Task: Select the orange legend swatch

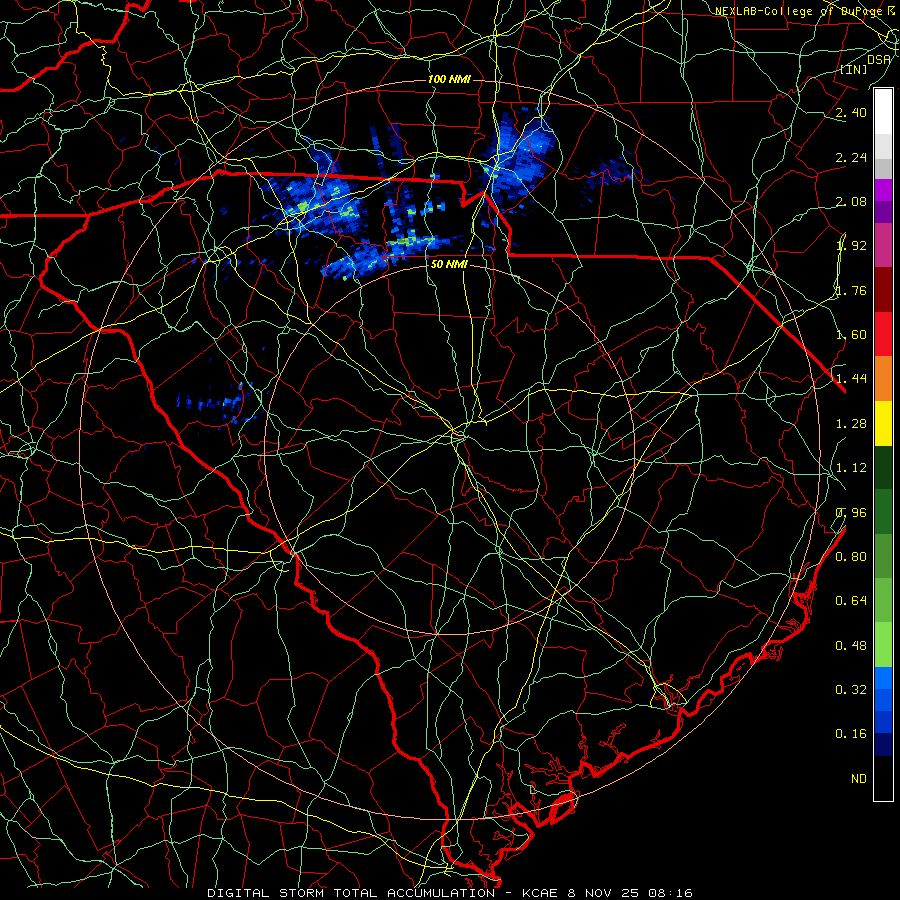Action: click(883, 379)
